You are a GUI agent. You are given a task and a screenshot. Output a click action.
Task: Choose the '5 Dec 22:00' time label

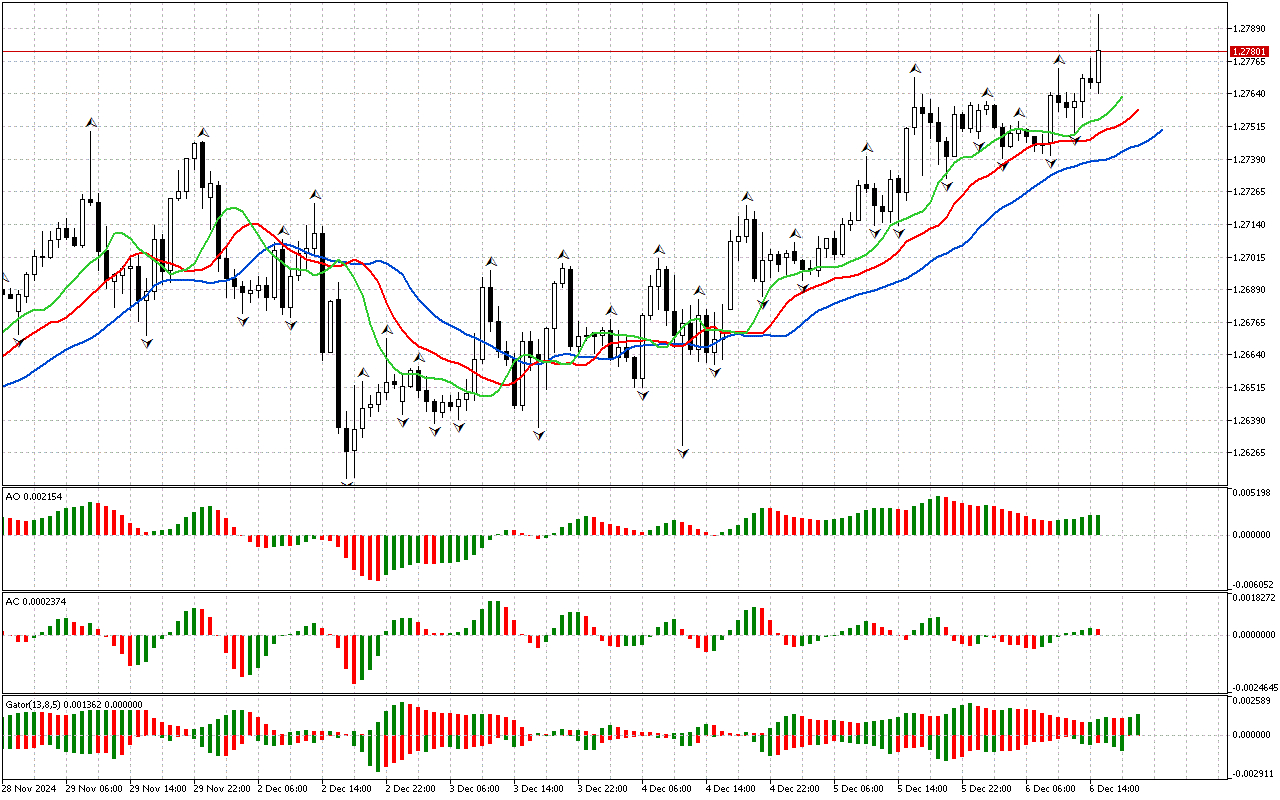coord(988,788)
